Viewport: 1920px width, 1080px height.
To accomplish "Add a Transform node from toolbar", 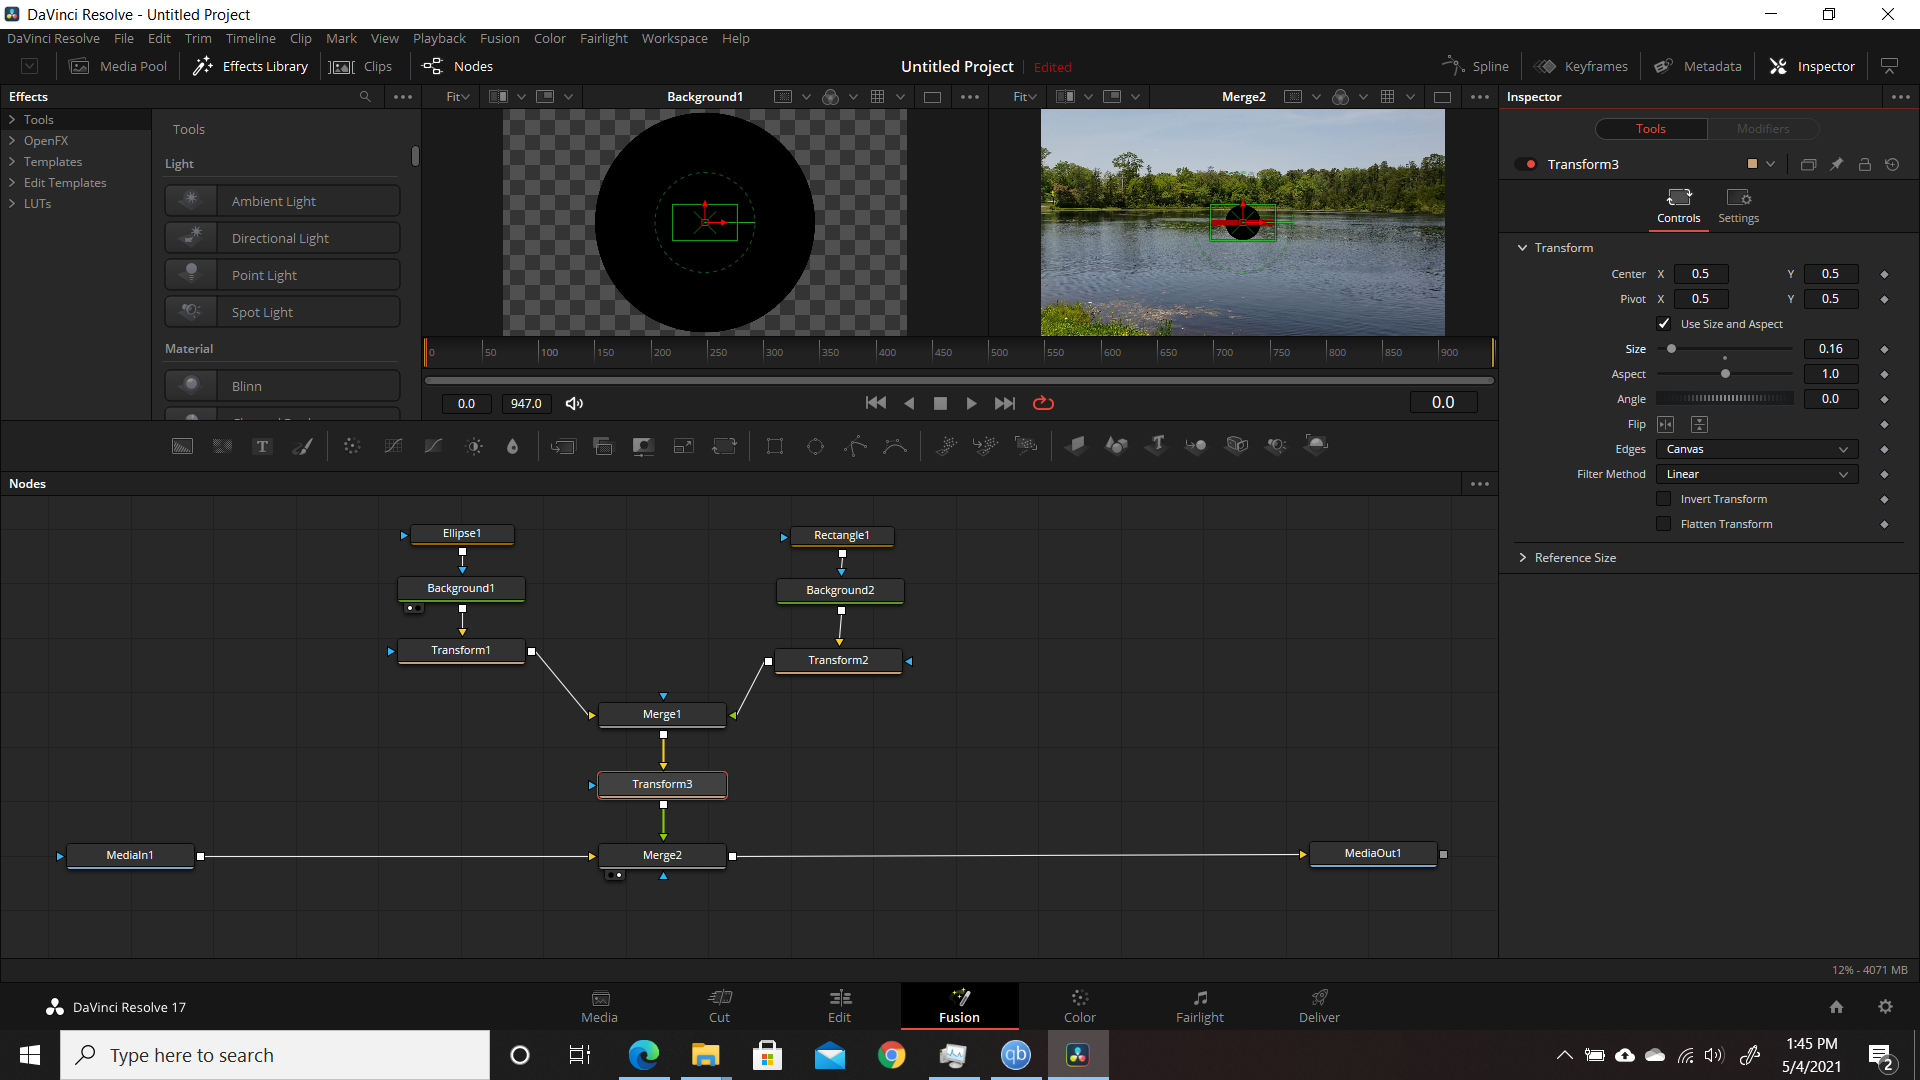I will (724, 446).
